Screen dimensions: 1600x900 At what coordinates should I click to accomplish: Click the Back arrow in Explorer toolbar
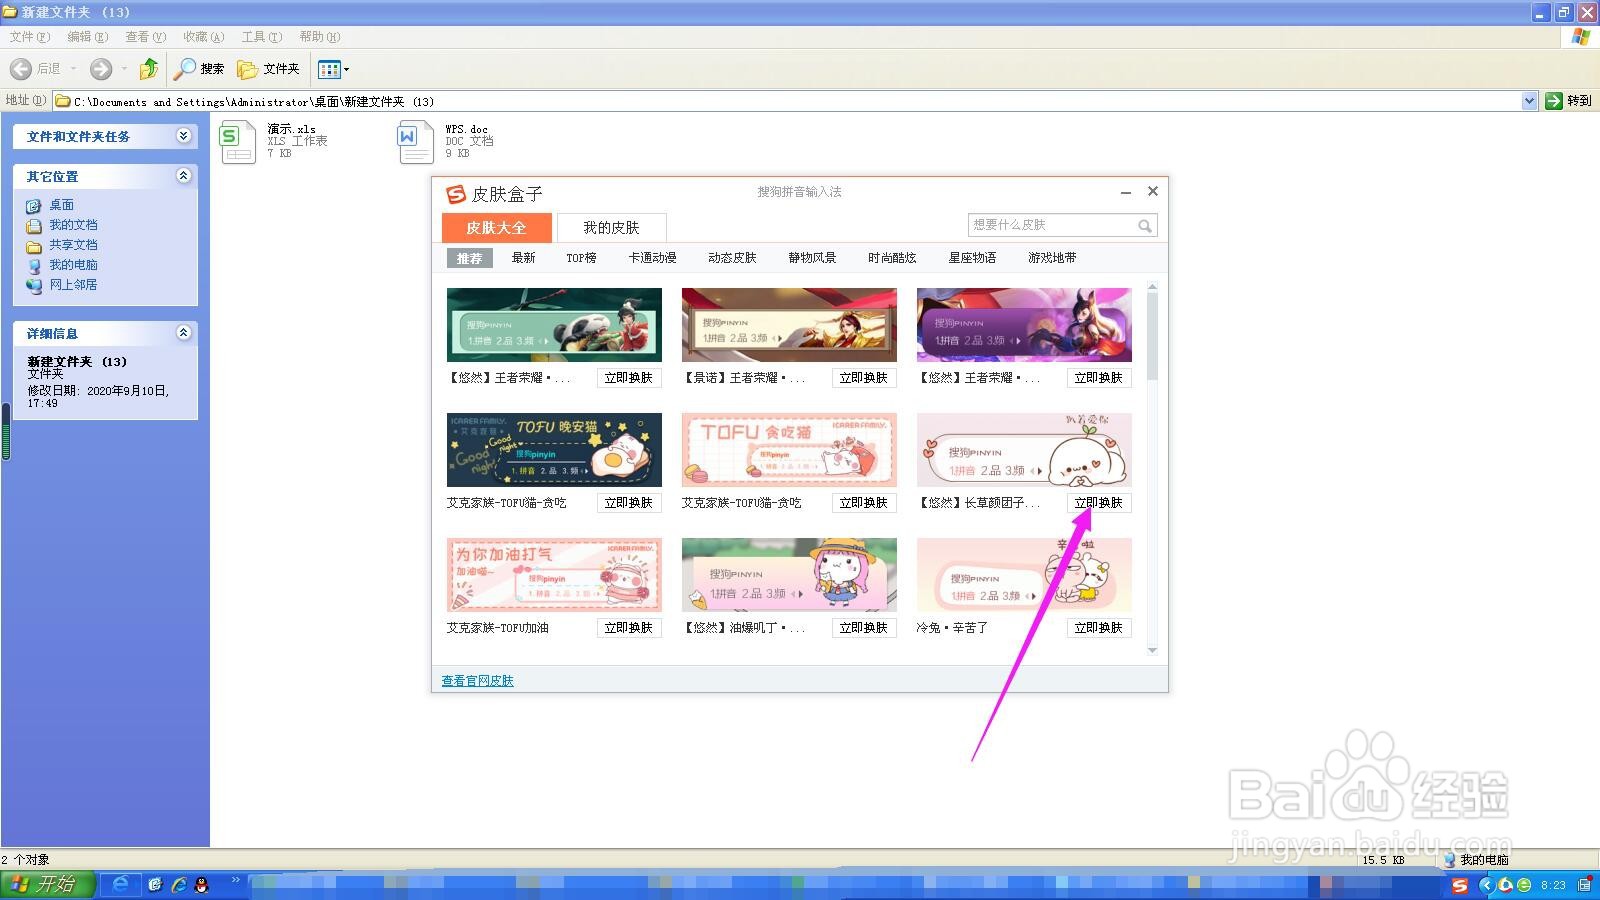21,69
